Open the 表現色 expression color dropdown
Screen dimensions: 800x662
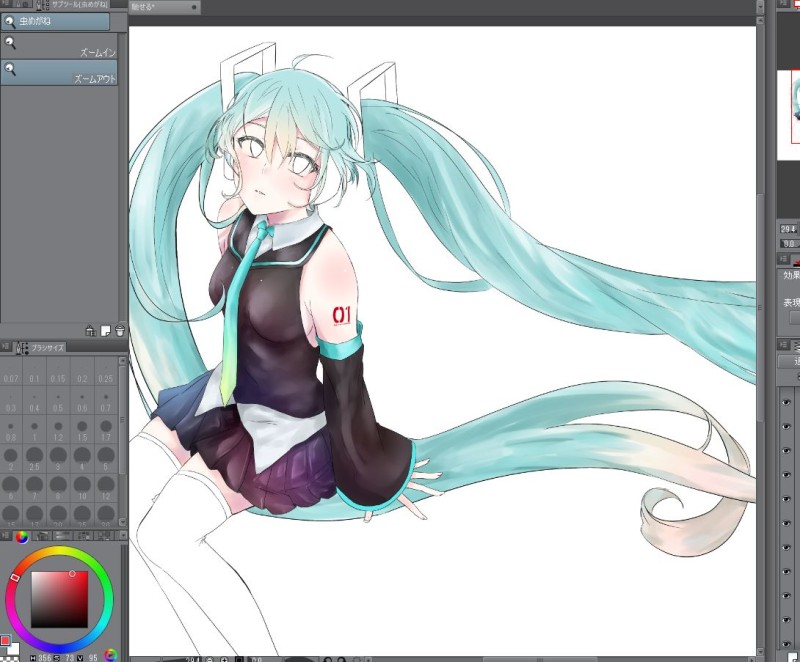pos(795,317)
